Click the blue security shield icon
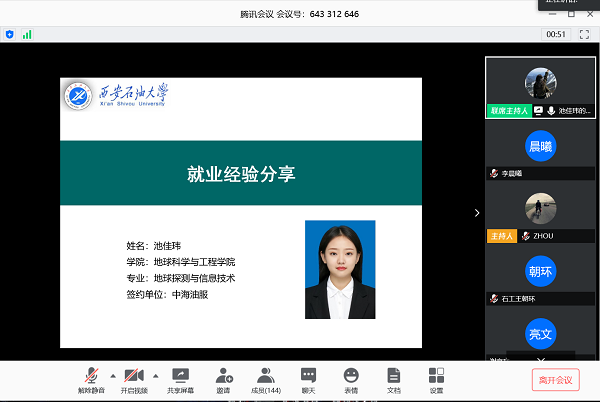600x402 pixels. pyautogui.click(x=10, y=34)
